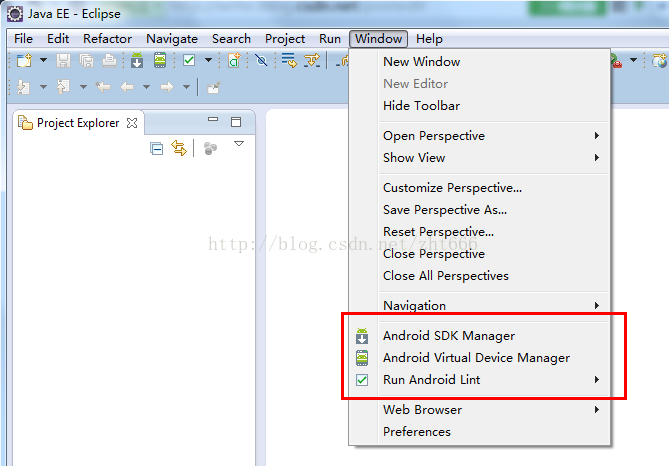Click the Next Annotation toolbar icon

[23, 87]
